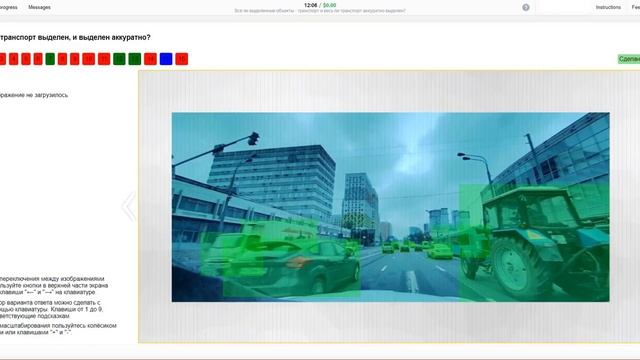Click the gray round arrow icon in header
The width and height of the screenshot is (640, 360).
(526, 7)
